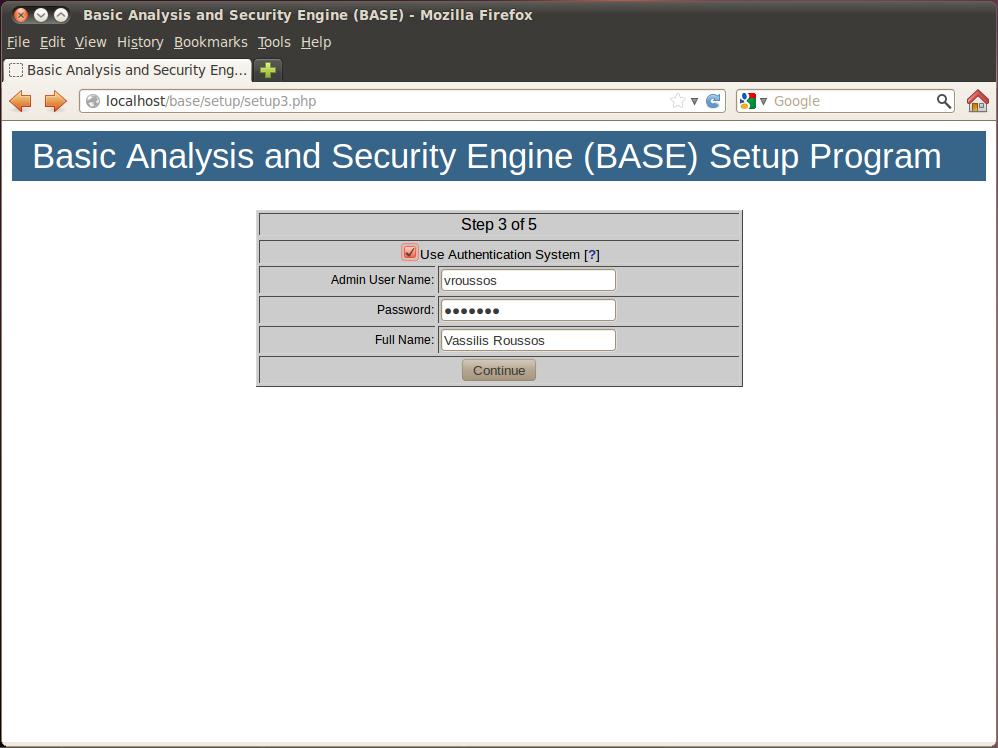Image resolution: width=998 pixels, height=748 pixels.
Task: Open the [?] authentication help link
Action: point(592,255)
